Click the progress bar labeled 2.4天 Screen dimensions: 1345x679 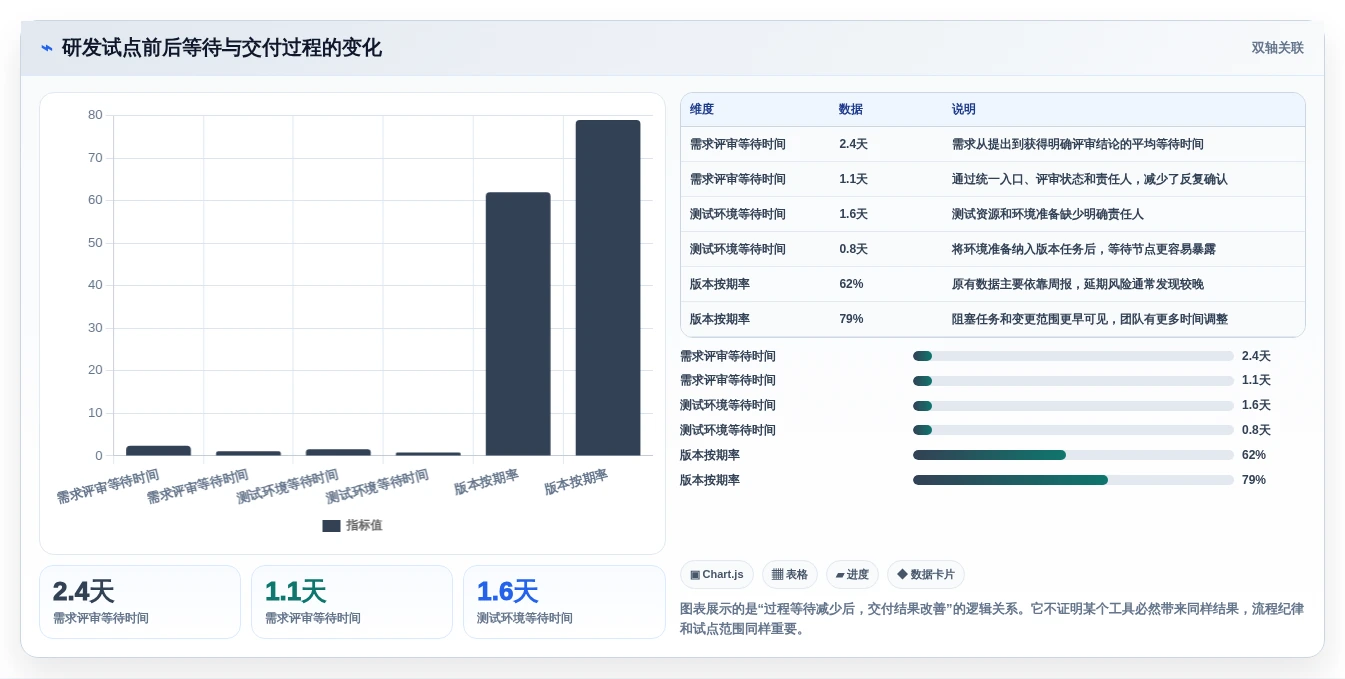click(x=1073, y=356)
